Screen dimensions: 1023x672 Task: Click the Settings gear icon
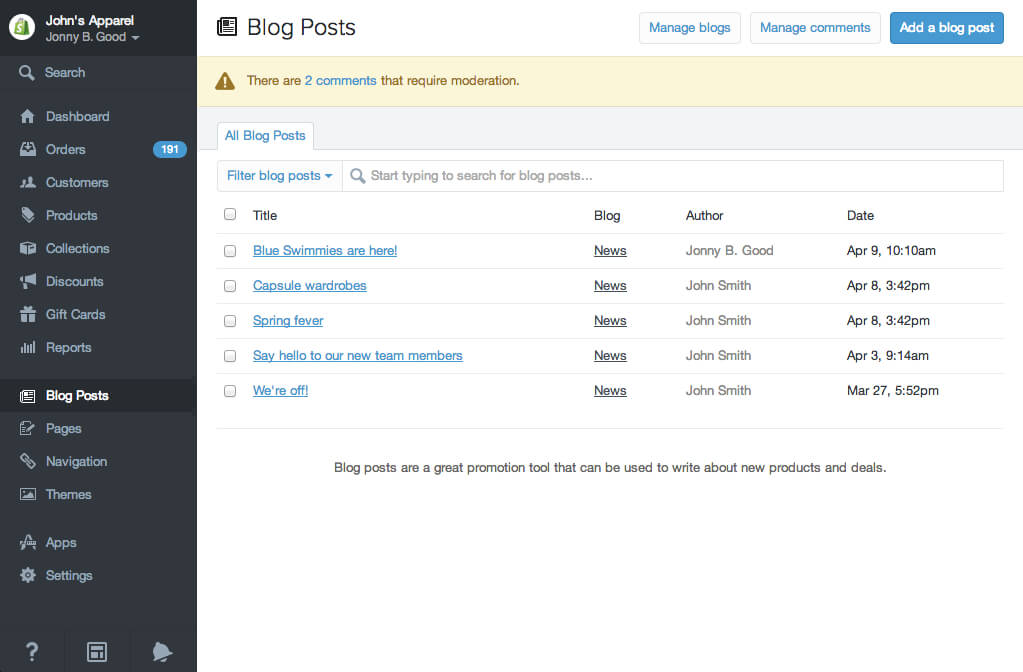point(27,575)
